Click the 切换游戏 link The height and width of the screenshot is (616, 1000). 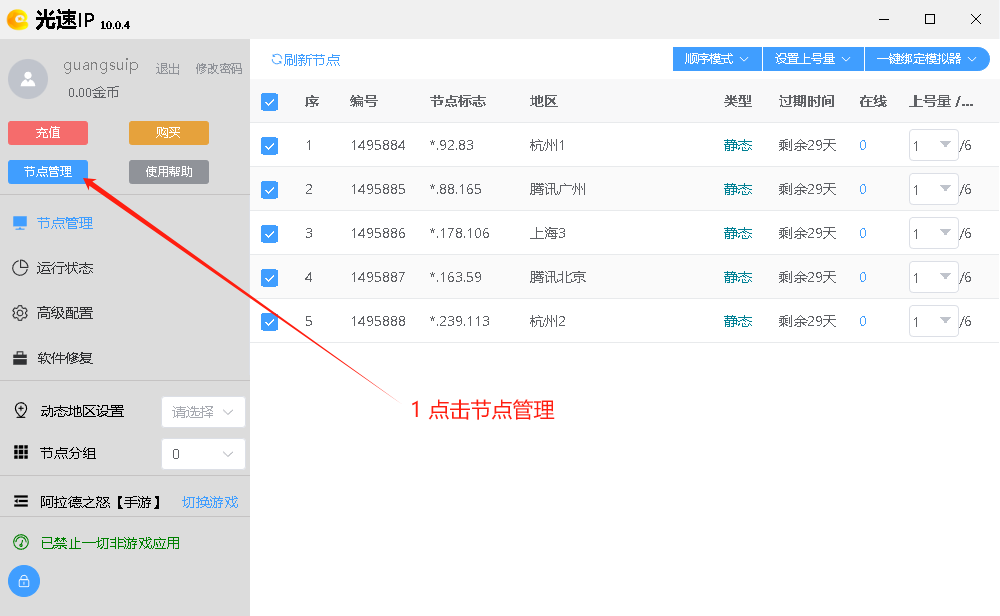[210, 502]
